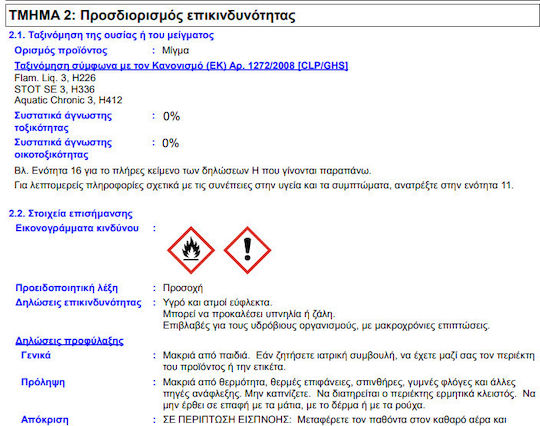The image size is (540, 426).
Task: Click the Πρόληψη precaution label
Action: 43,382
